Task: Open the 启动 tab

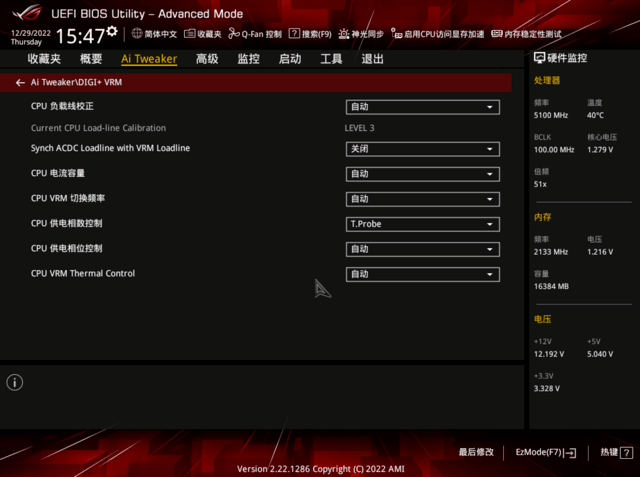Action: pyautogui.click(x=290, y=59)
